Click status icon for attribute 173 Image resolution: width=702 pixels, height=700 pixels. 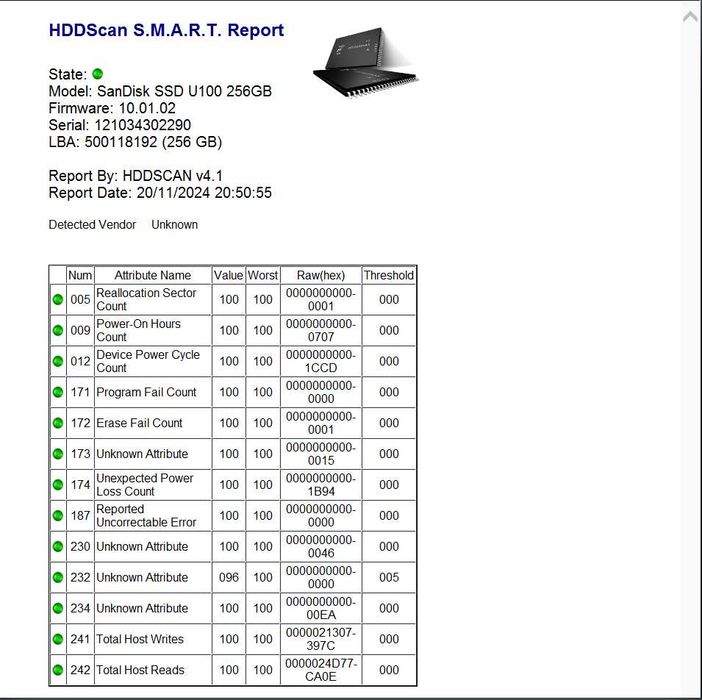(x=58, y=454)
